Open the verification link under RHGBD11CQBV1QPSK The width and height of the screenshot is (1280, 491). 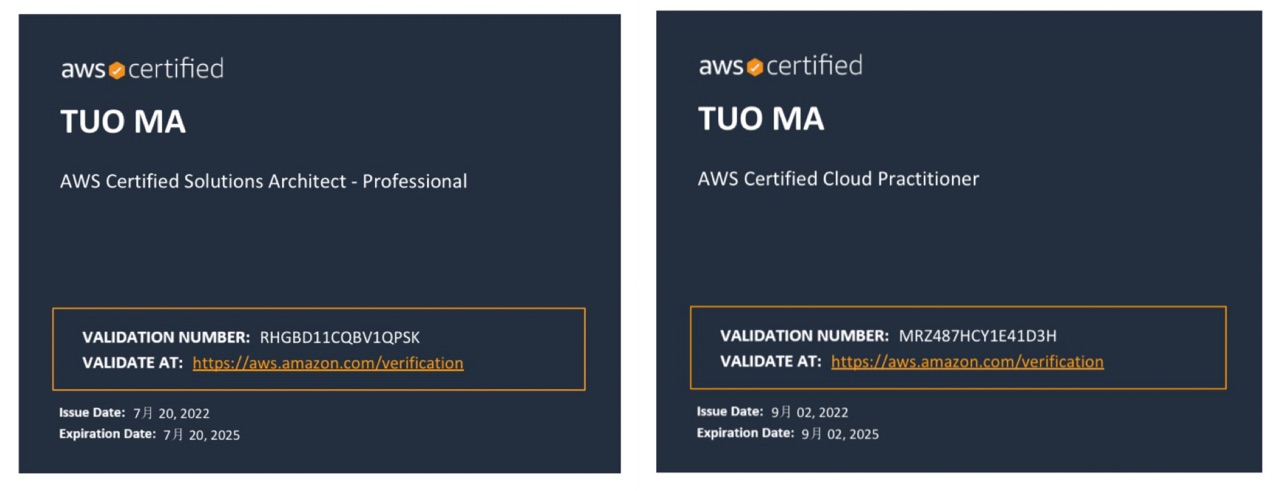pyautogui.click(x=328, y=363)
